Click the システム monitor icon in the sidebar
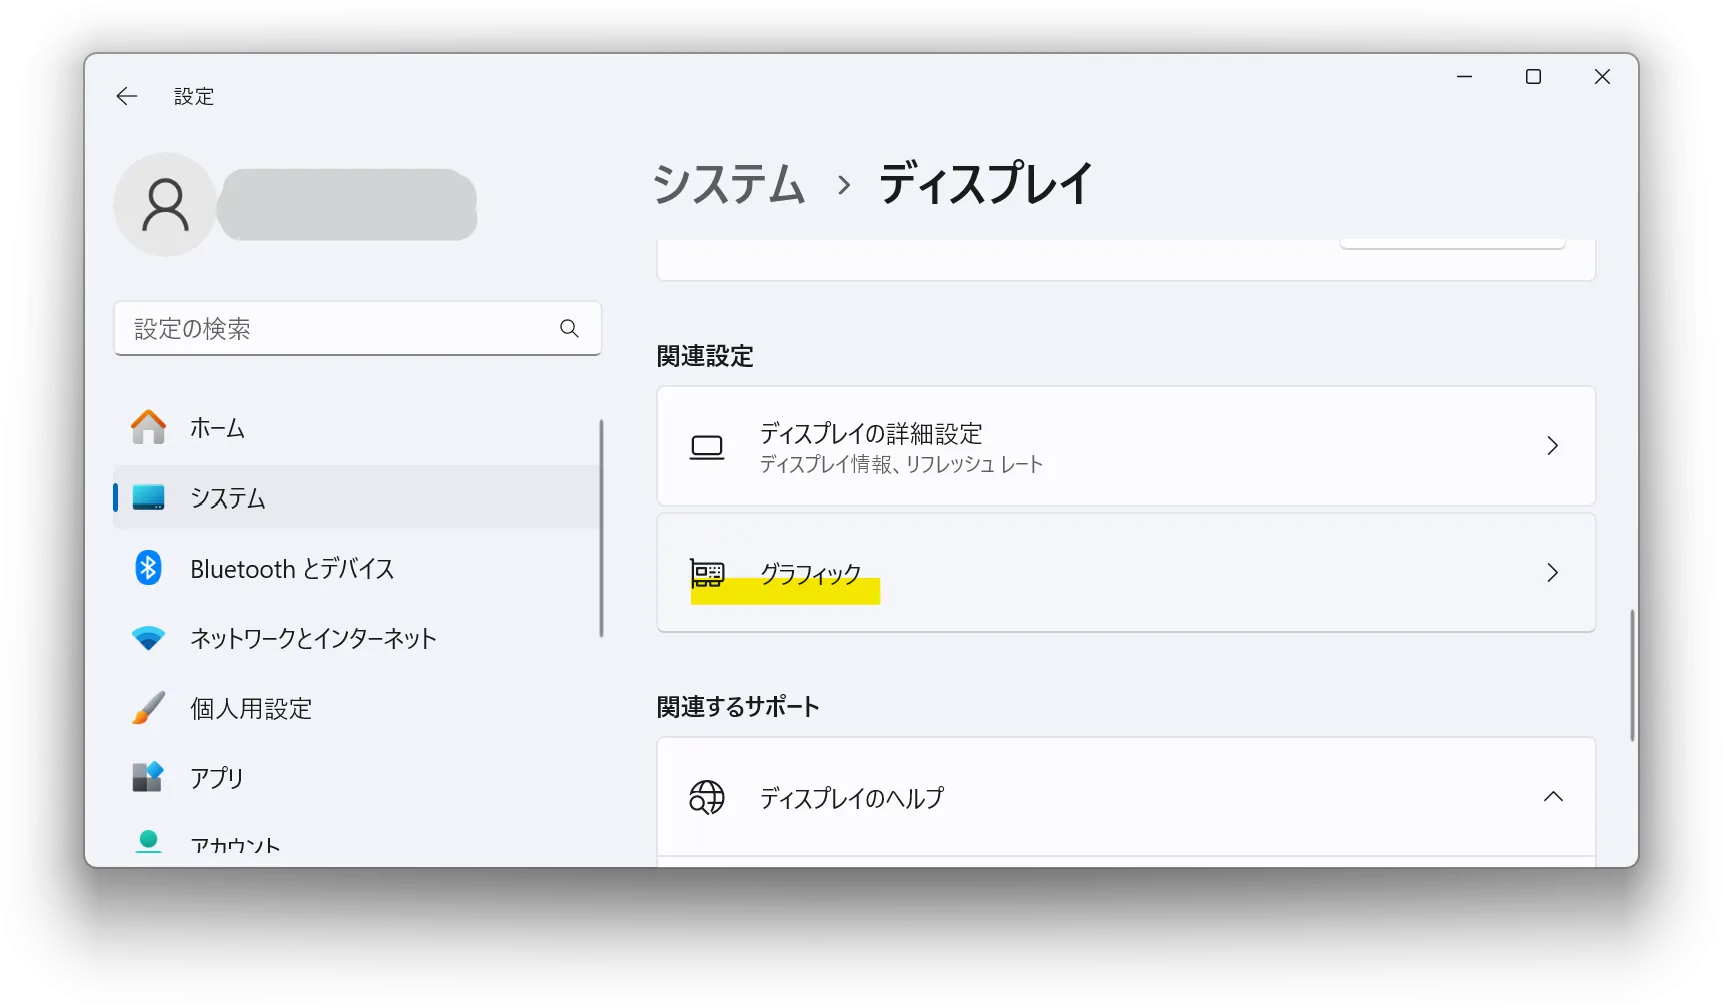 click(149, 497)
